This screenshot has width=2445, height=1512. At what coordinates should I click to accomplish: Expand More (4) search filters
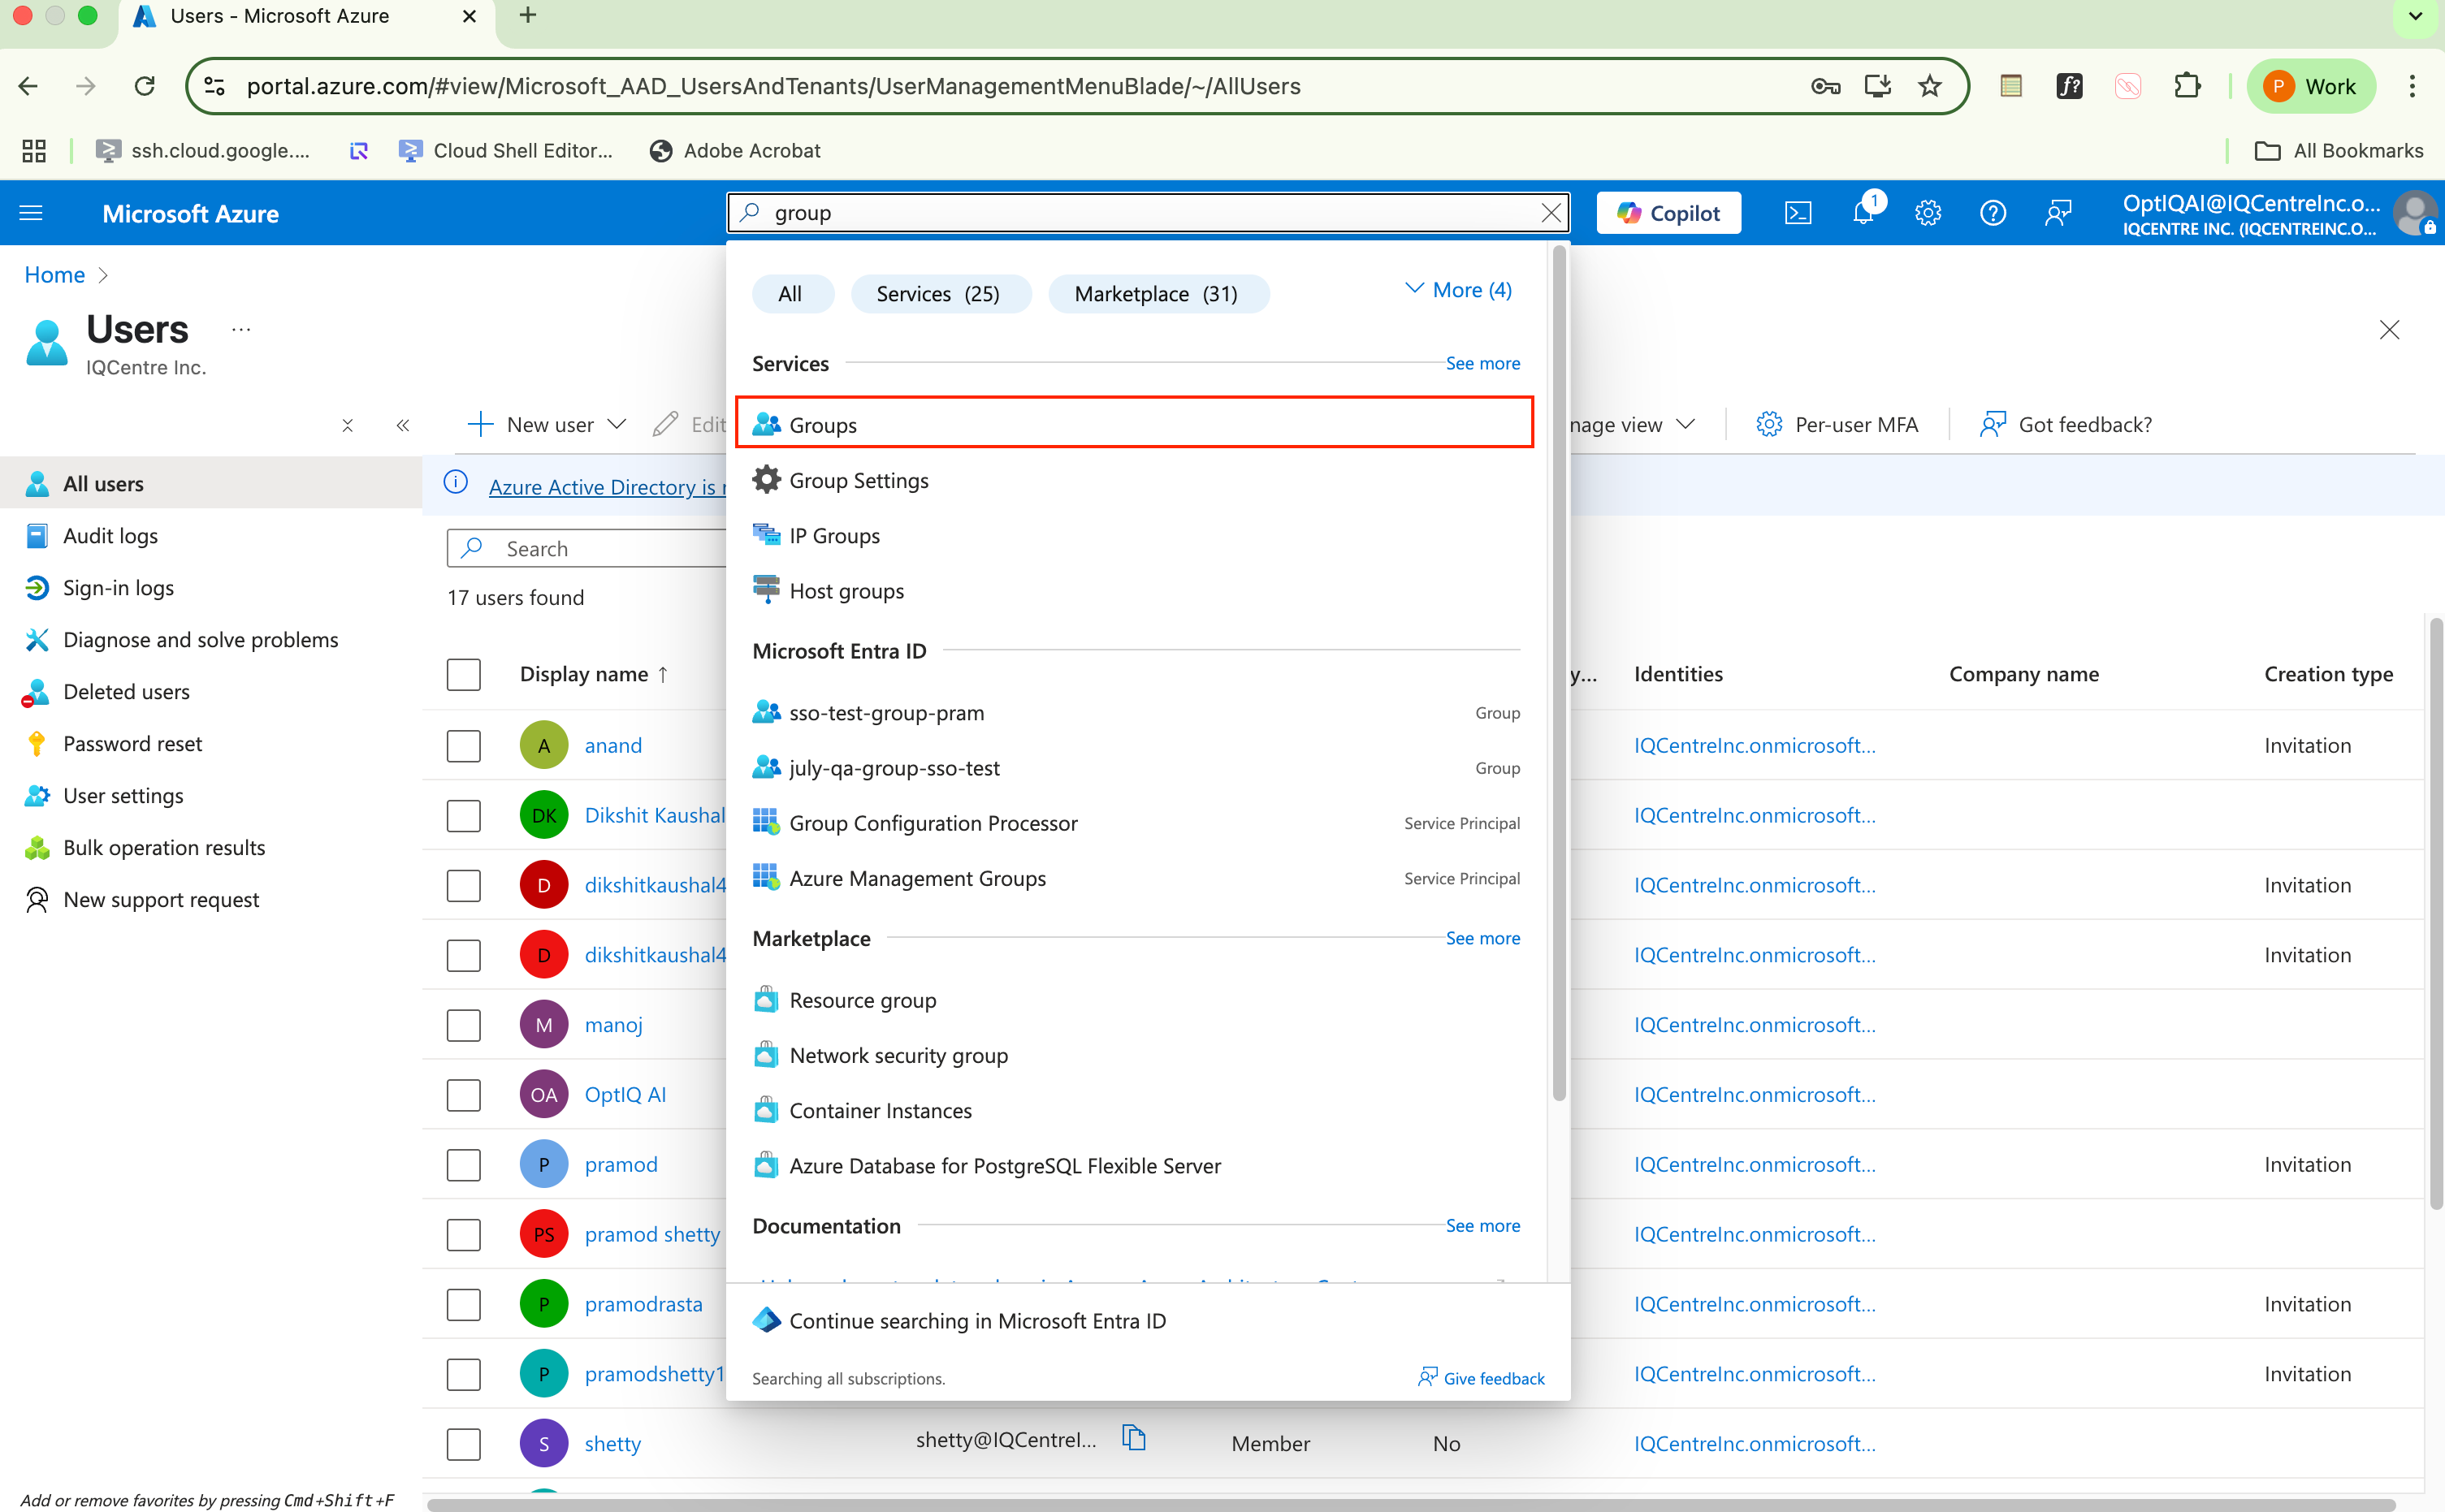click(x=1458, y=290)
